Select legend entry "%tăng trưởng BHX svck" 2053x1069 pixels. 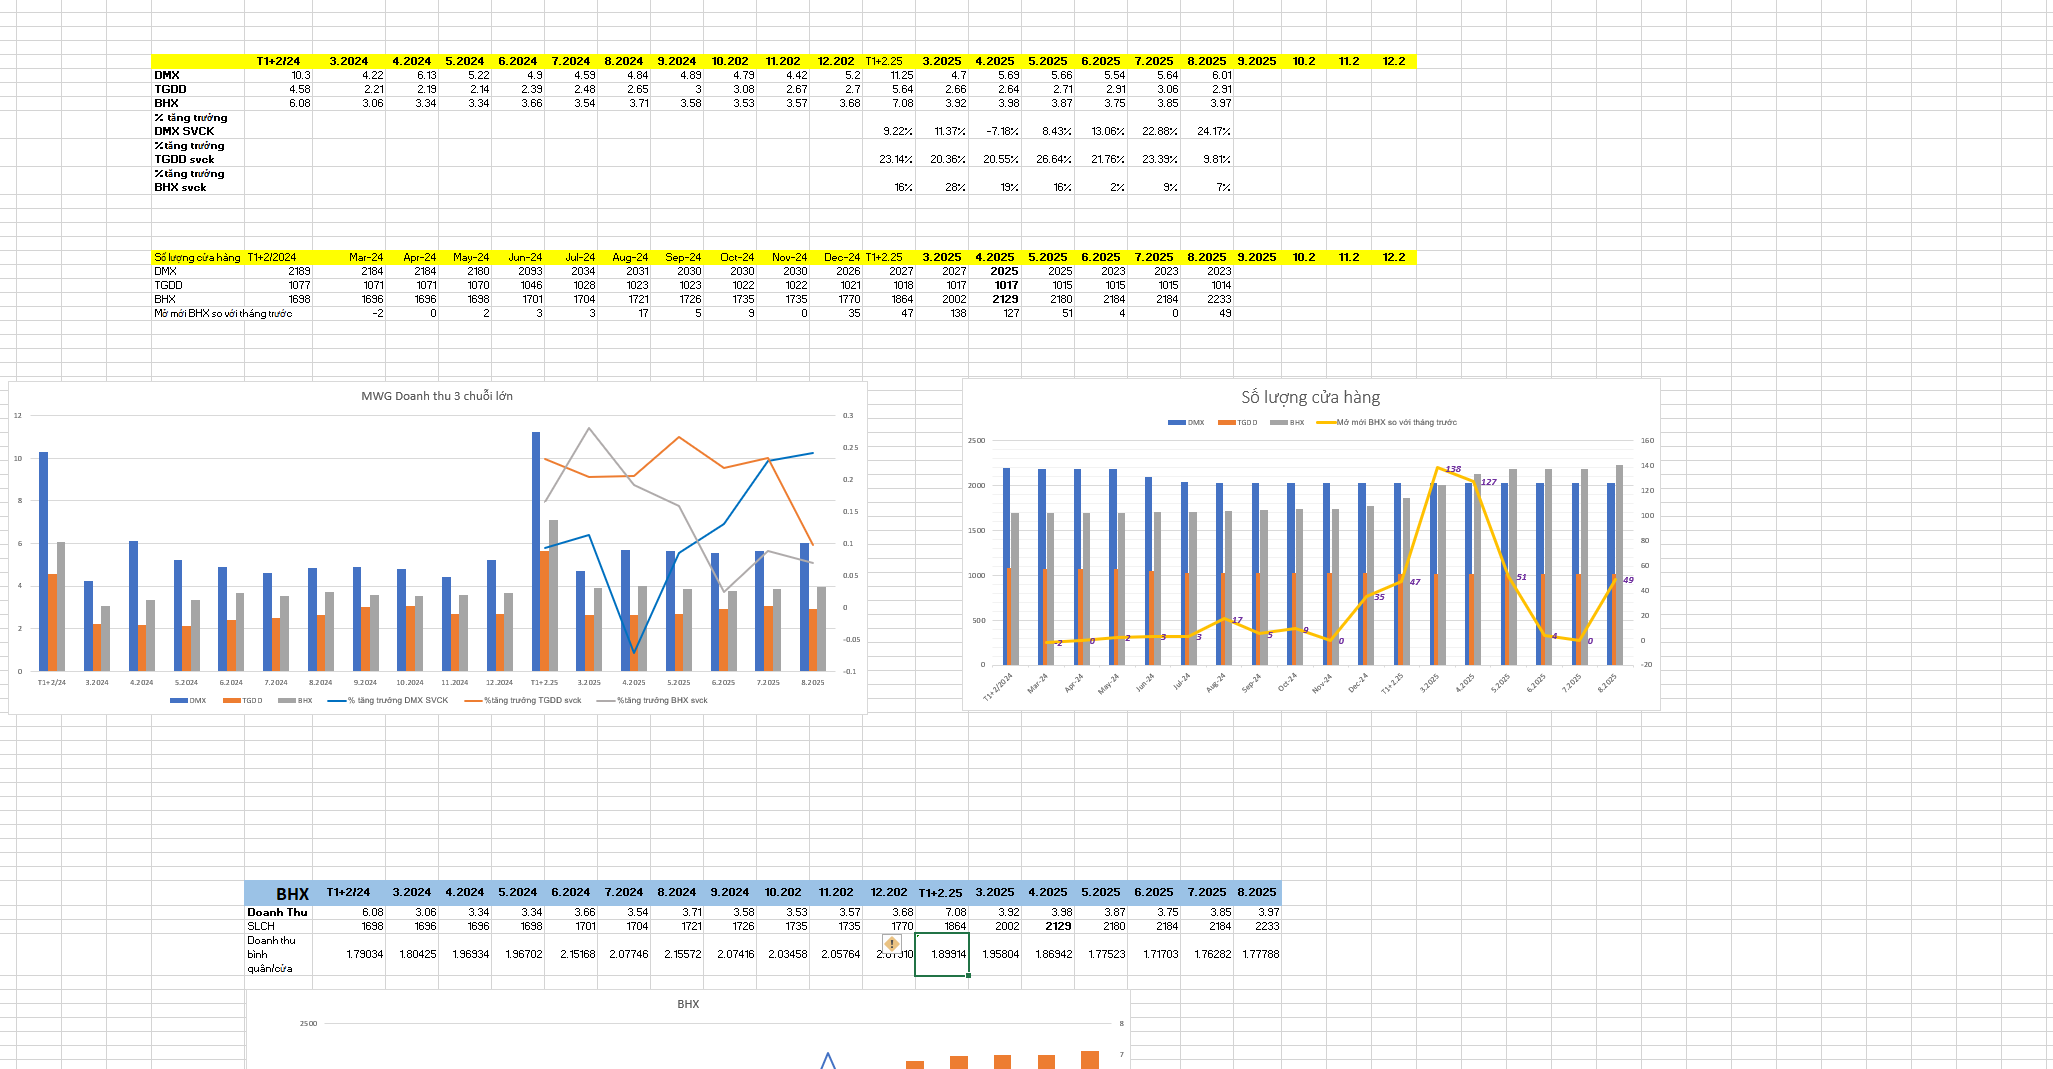(652, 700)
